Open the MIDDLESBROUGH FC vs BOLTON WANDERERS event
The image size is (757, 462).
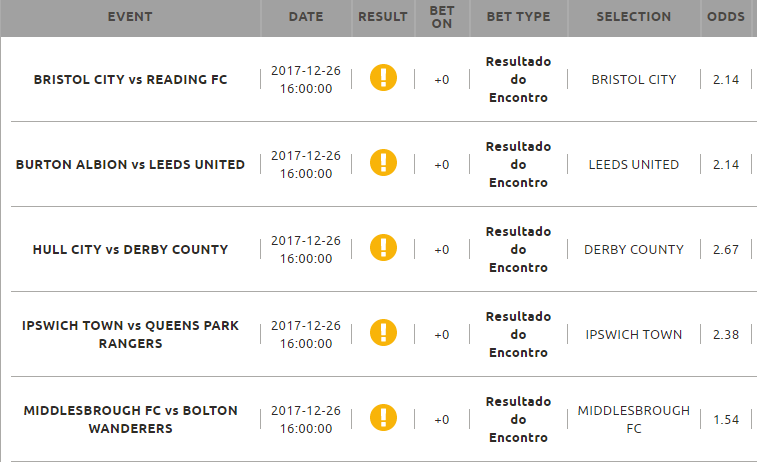tap(130, 420)
